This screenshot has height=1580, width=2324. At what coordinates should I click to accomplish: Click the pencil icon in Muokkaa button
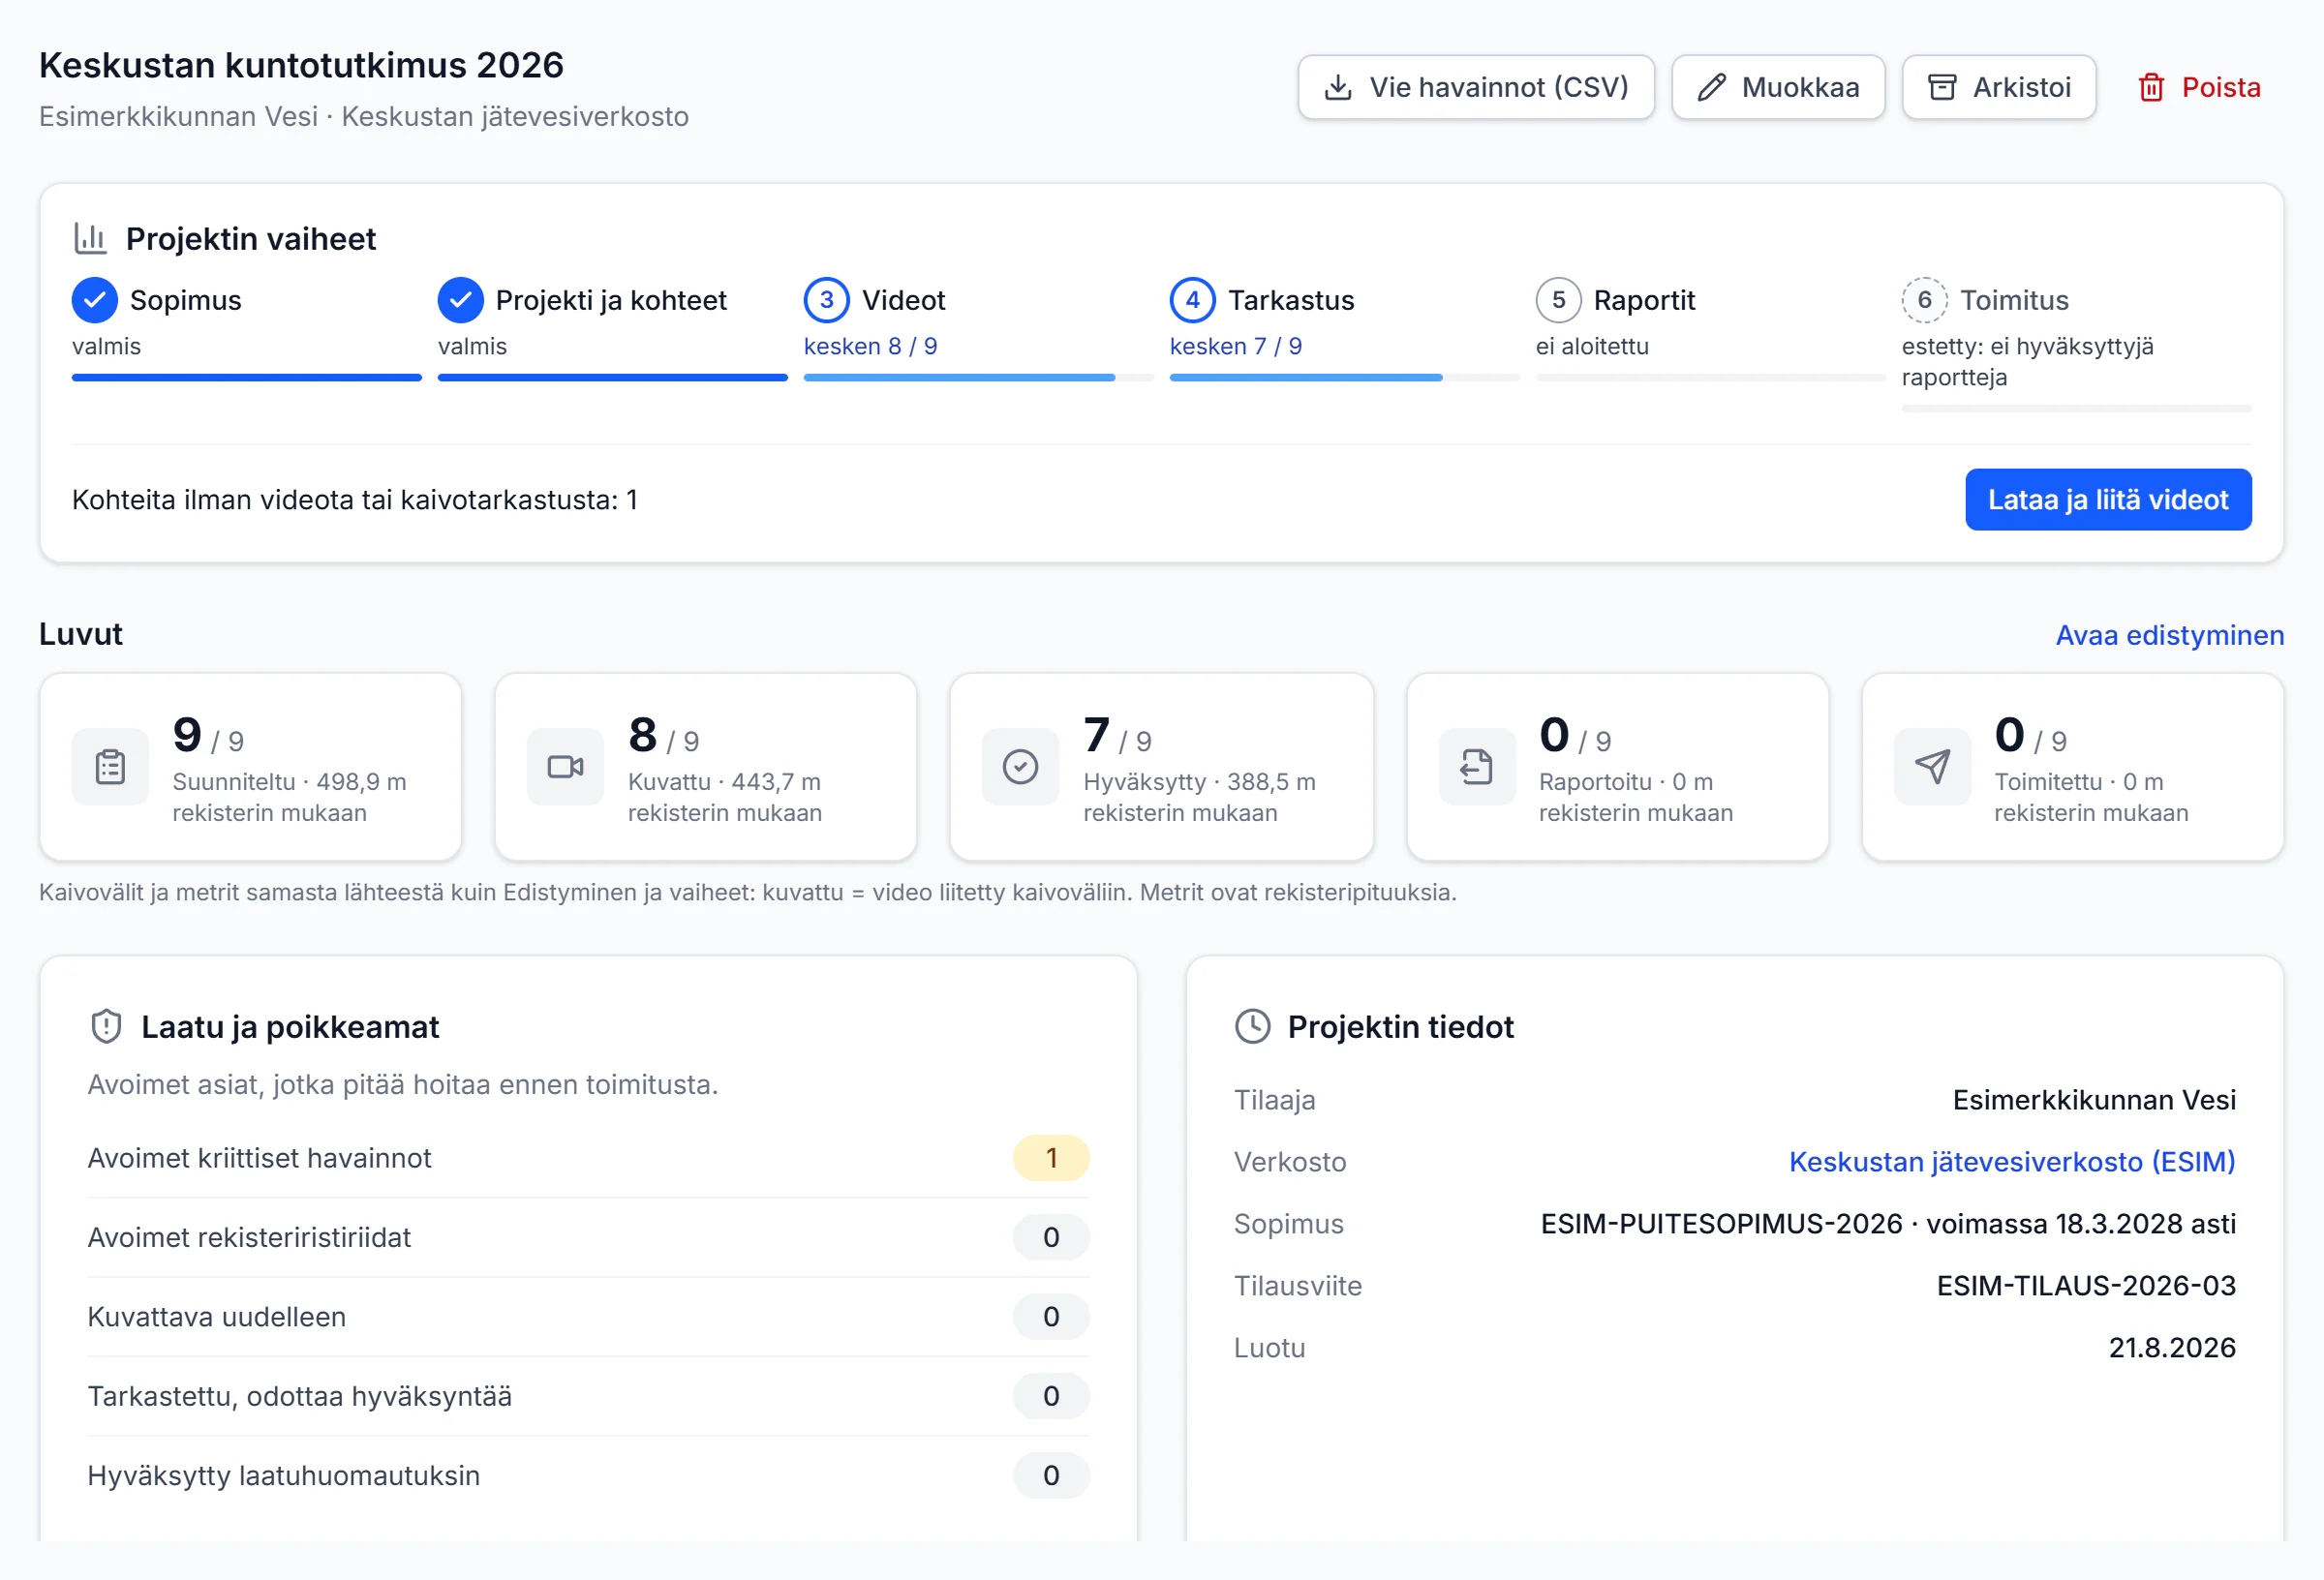pos(1711,88)
